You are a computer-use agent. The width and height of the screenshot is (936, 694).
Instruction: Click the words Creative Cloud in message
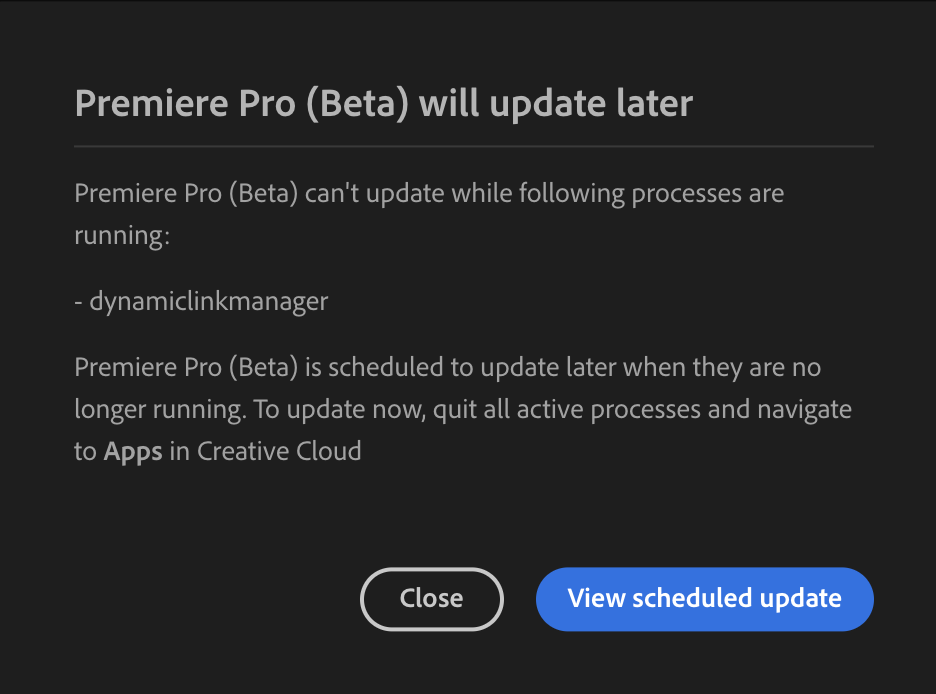coord(279,451)
